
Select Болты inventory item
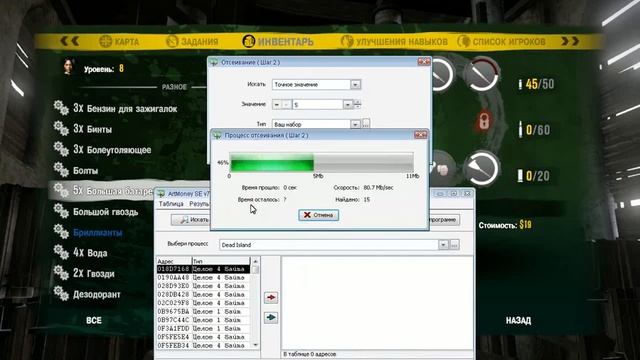pos(85,171)
